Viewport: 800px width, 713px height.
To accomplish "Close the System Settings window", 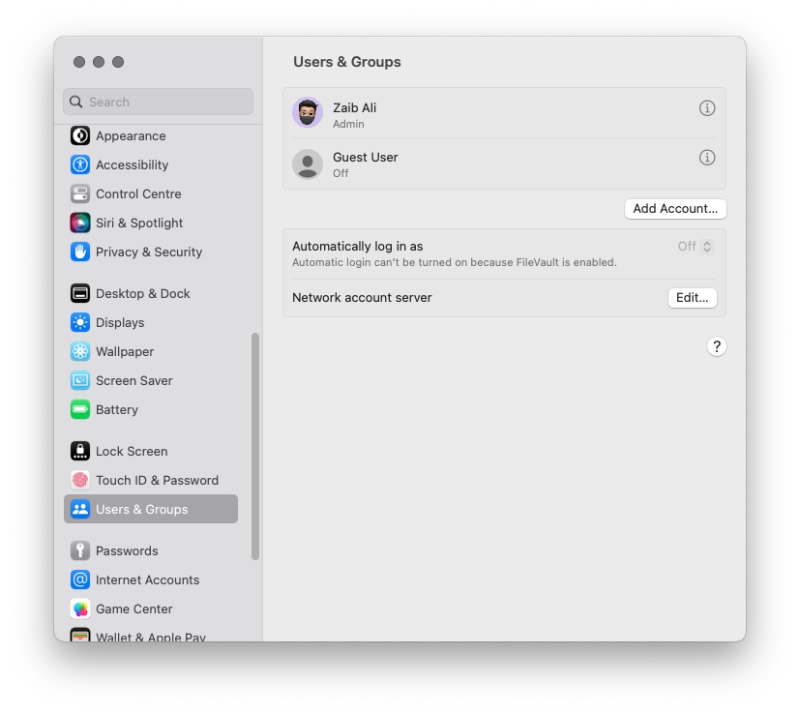I will click(79, 62).
